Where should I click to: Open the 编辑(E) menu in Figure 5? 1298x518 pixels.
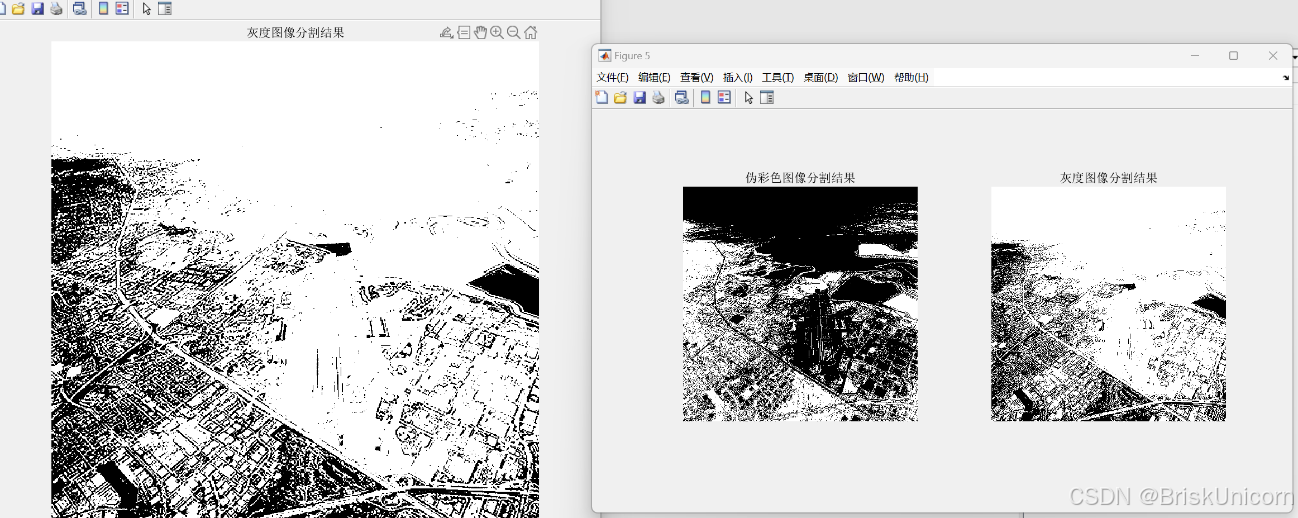pyautogui.click(x=654, y=78)
